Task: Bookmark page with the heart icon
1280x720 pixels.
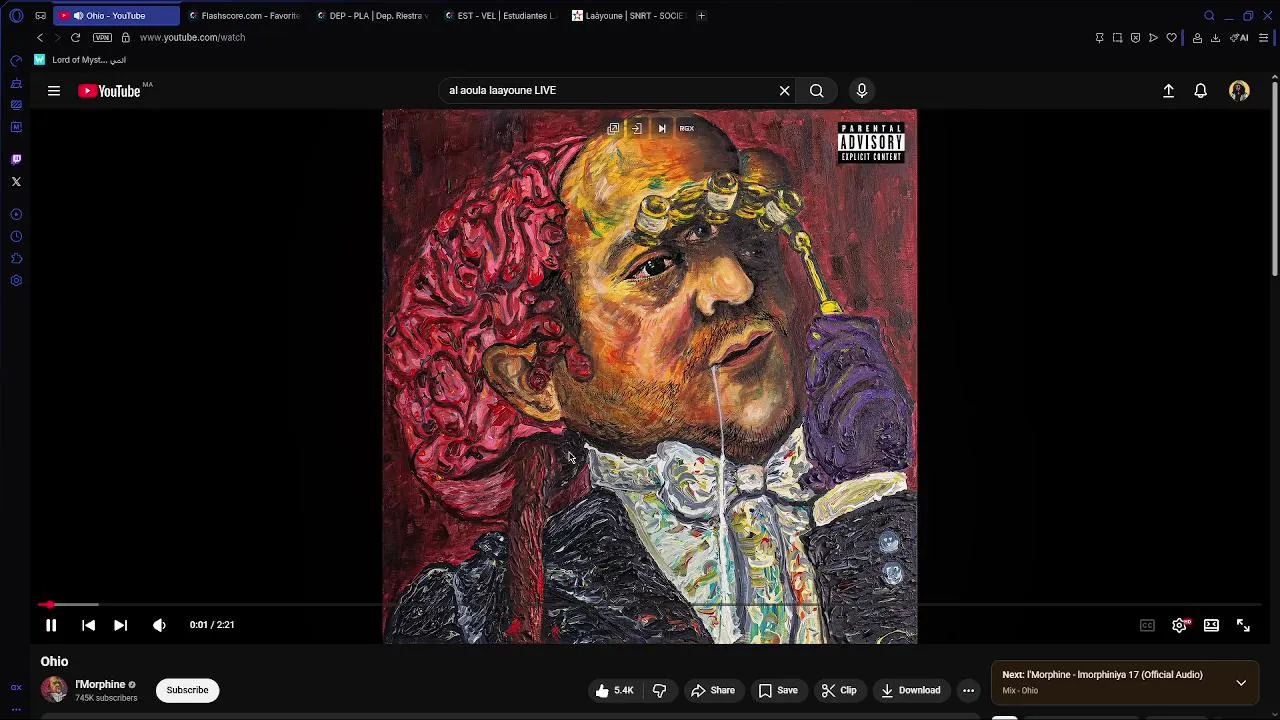Action: point(1171,38)
